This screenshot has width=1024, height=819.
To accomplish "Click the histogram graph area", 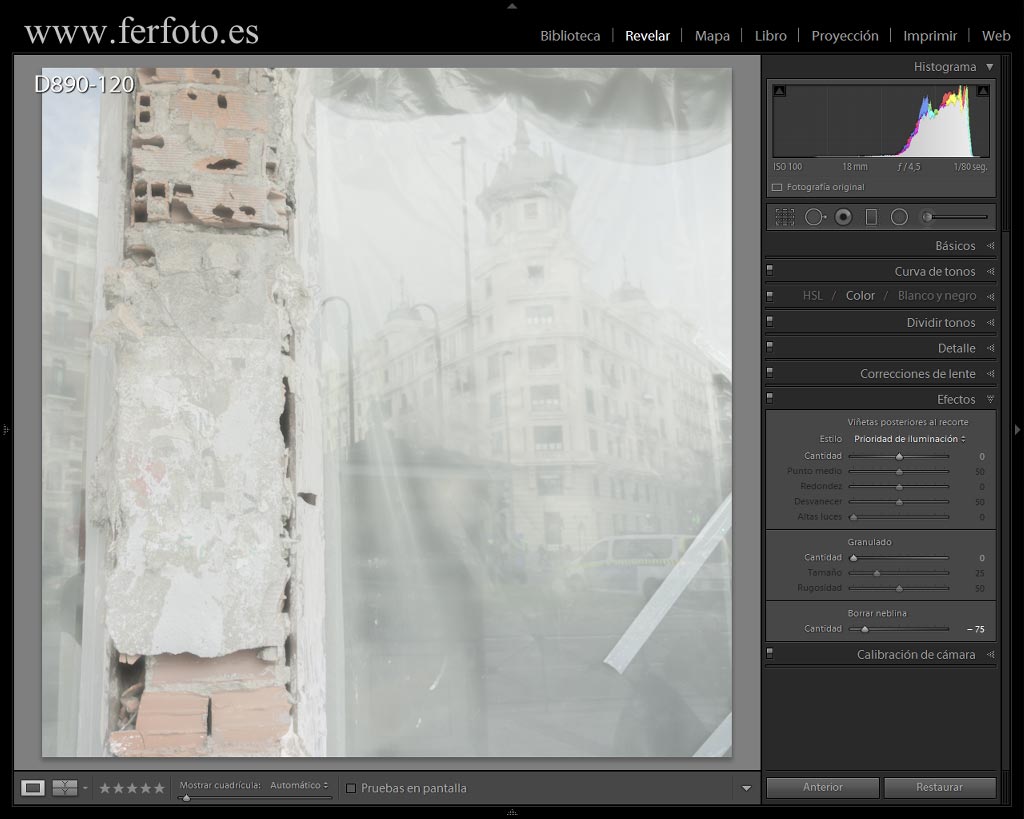I will click(x=880, y=120).
